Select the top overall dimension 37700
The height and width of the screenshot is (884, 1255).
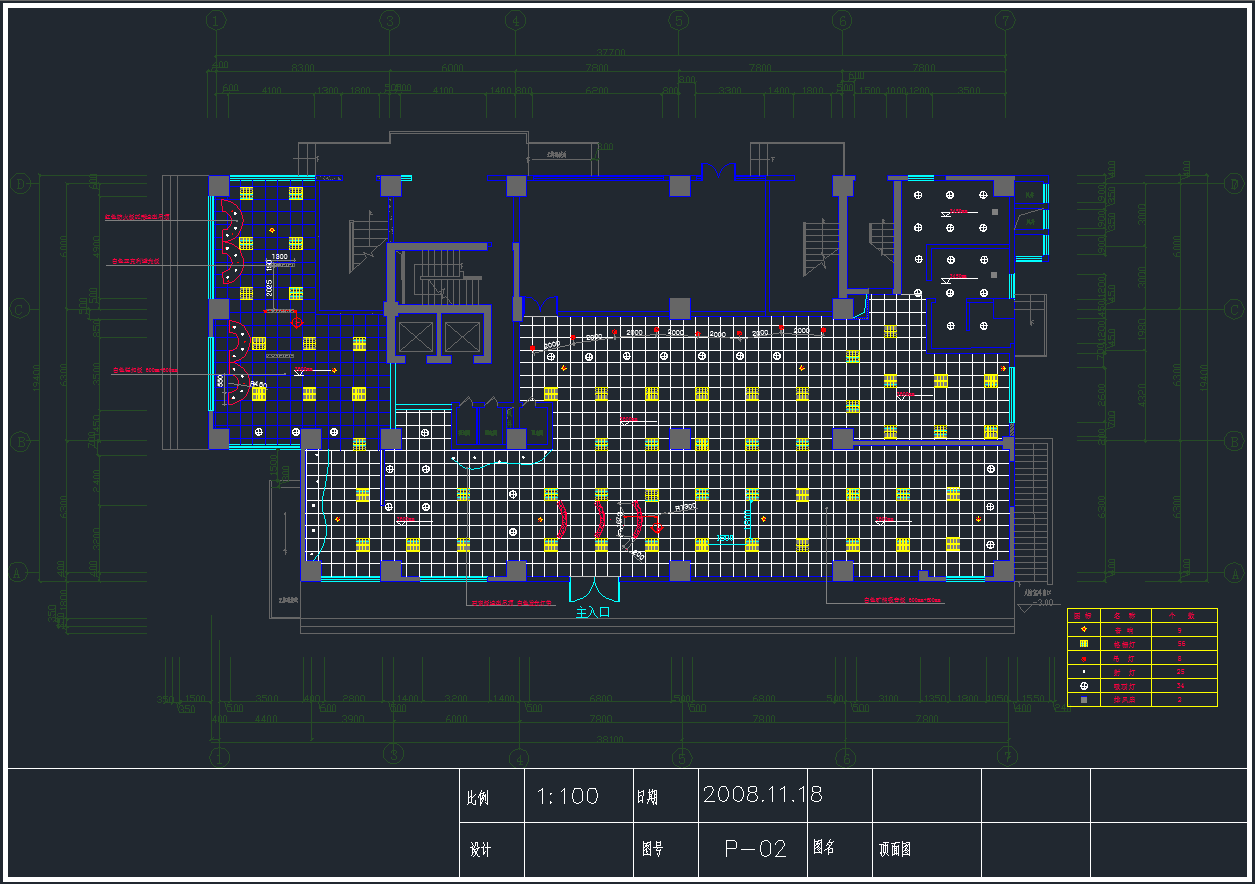(611, 53)
